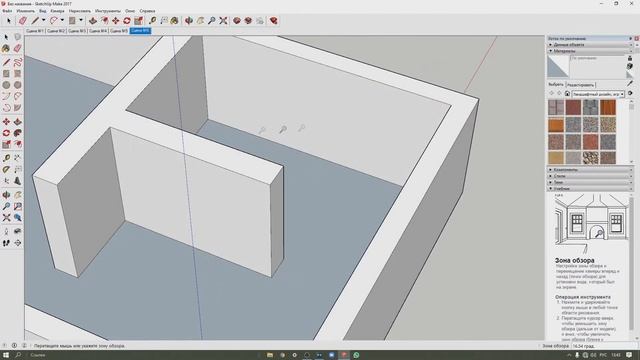This screenshot has width=640, height=360.
Task: Select the Arc tool in the top toolbar
Action: (53, 20)
